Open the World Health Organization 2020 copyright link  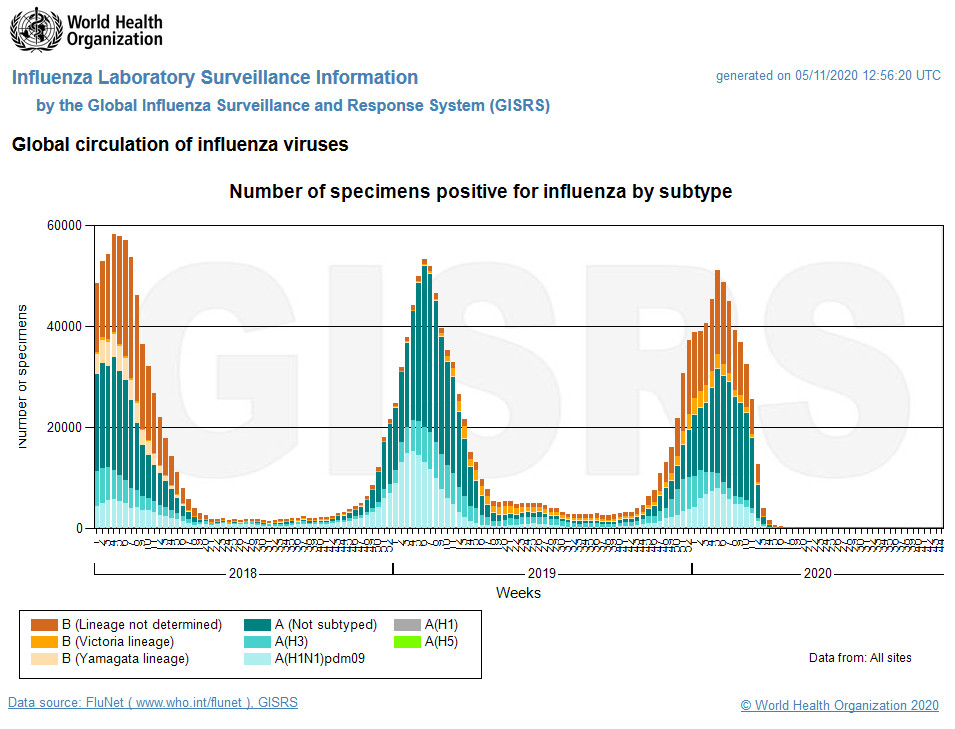839,706
